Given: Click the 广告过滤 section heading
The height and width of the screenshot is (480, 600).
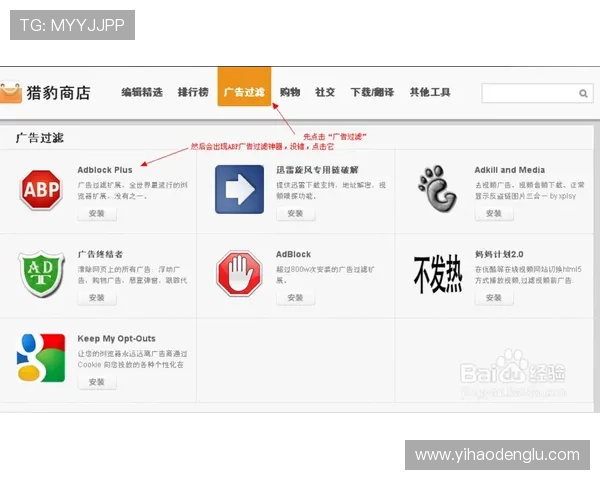Looking at the screenshot, I should point(40,138).
